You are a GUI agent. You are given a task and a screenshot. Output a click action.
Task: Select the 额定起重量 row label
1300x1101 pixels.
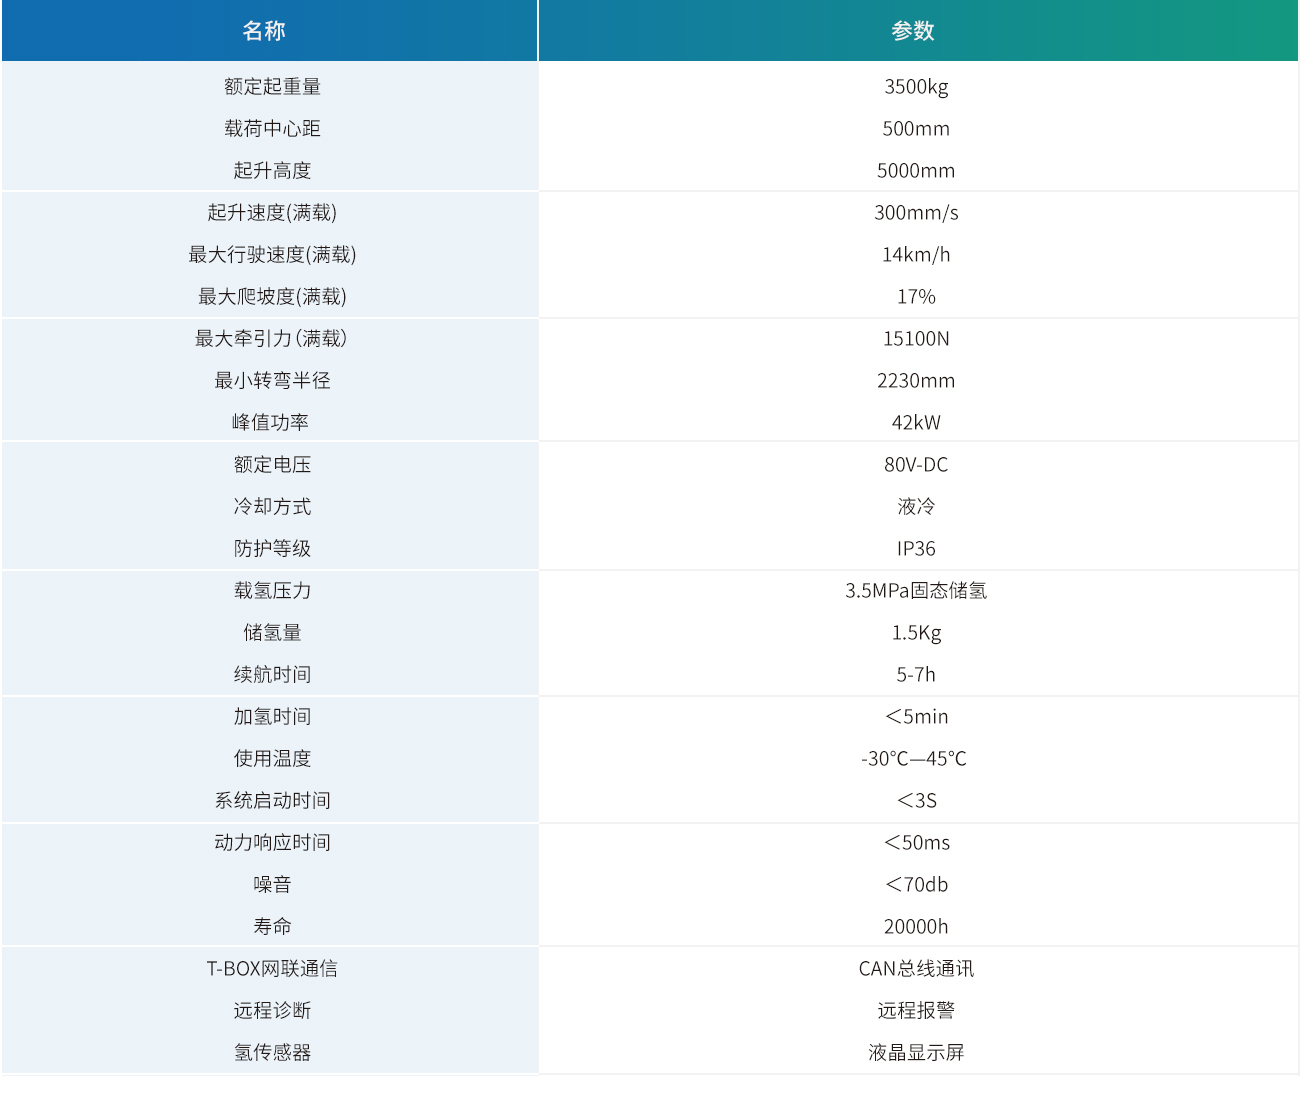point(272,87)
